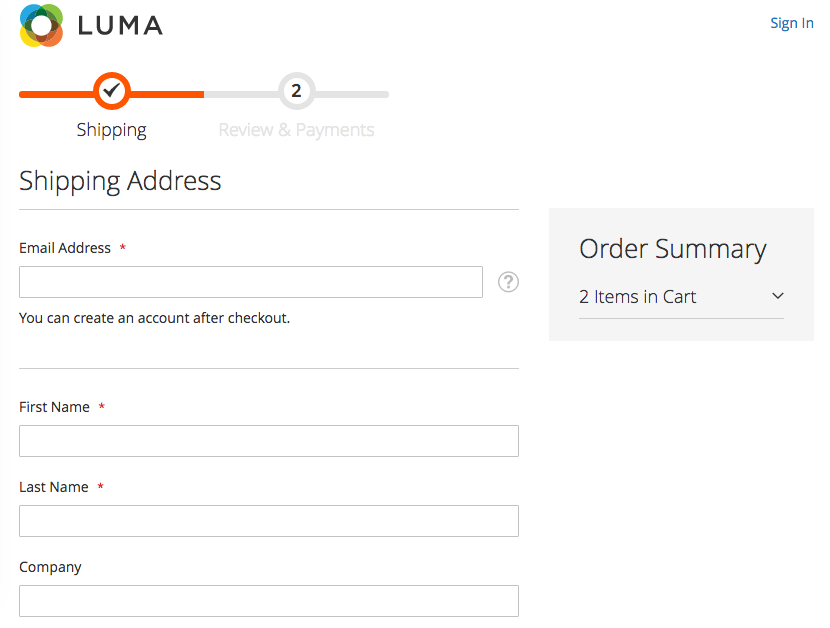The height and width of the screenshot is (628, 830).
Task: Click the gray progress bar after step 2
Action: 352,94
